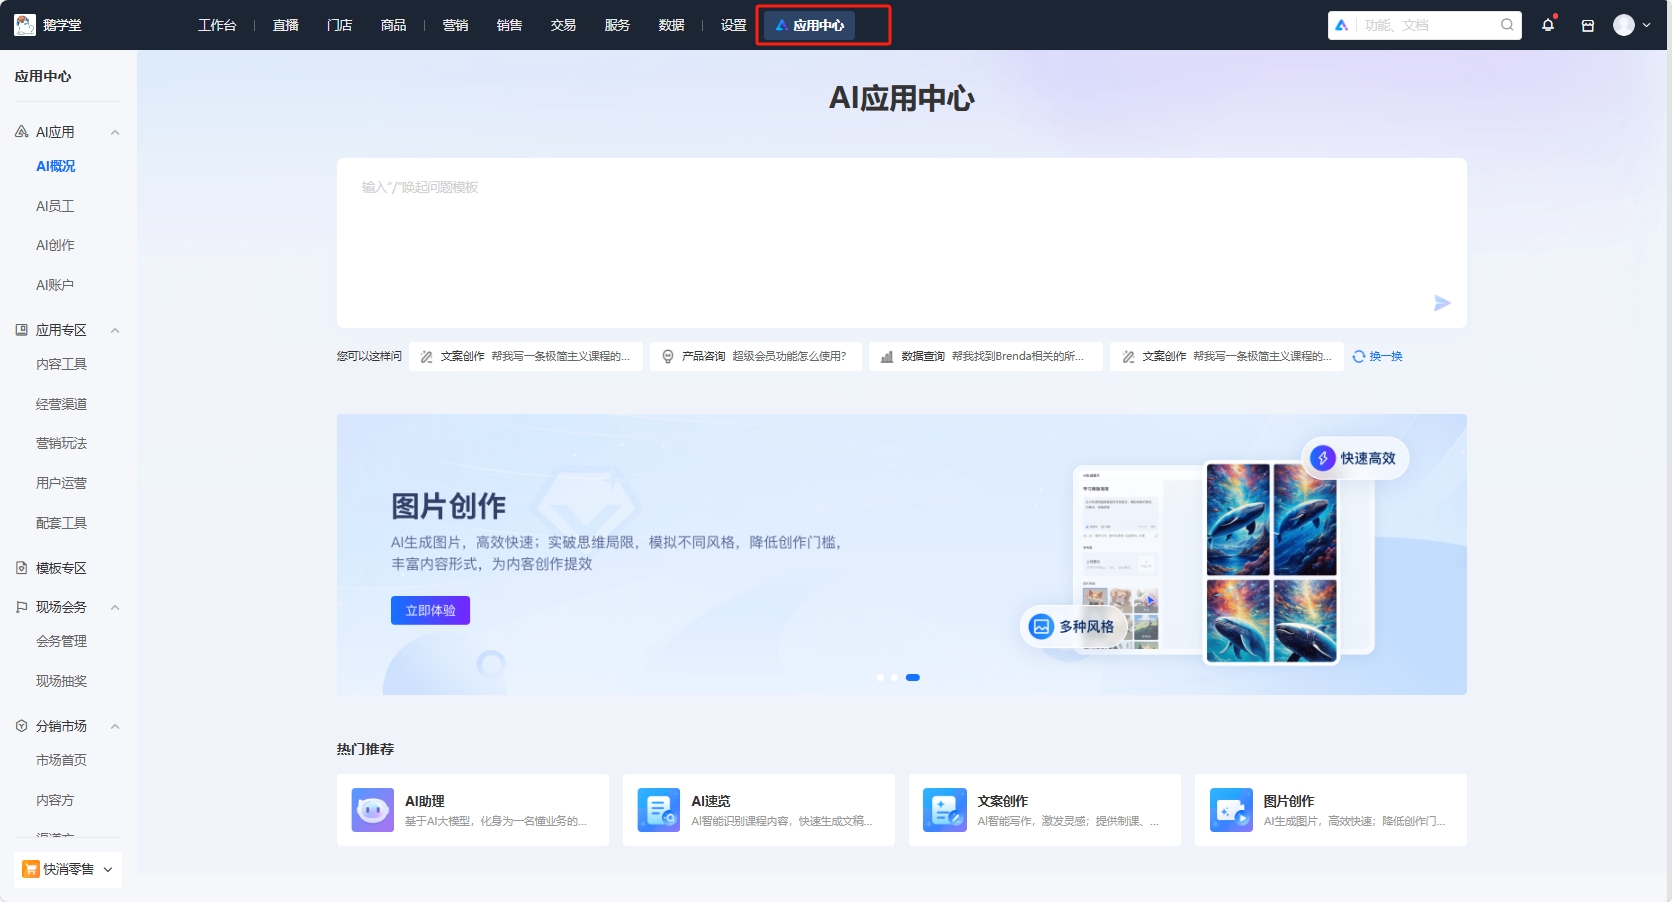Collapse the 分销市场 sidebar section

(115, 726)
